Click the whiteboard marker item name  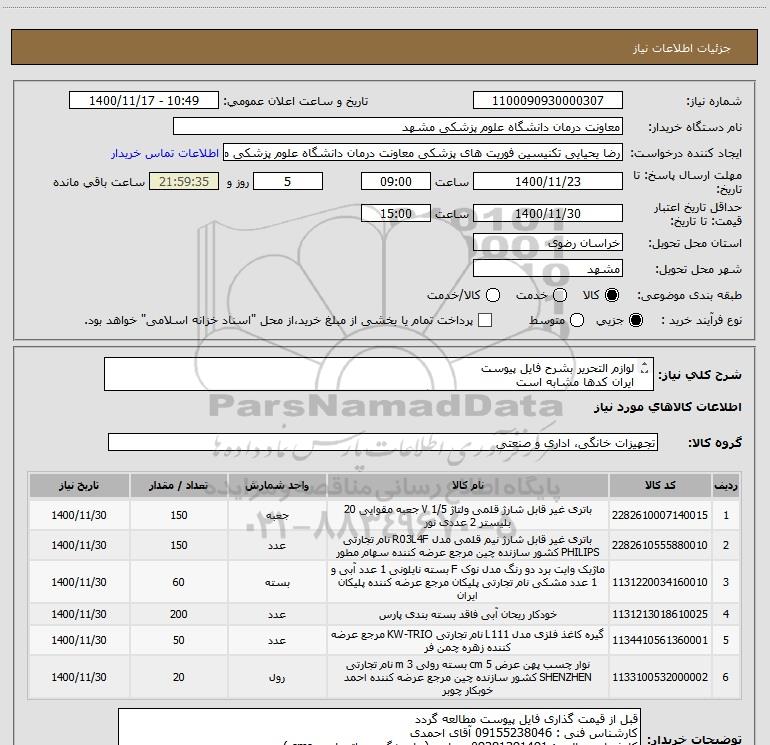point(468,582)
